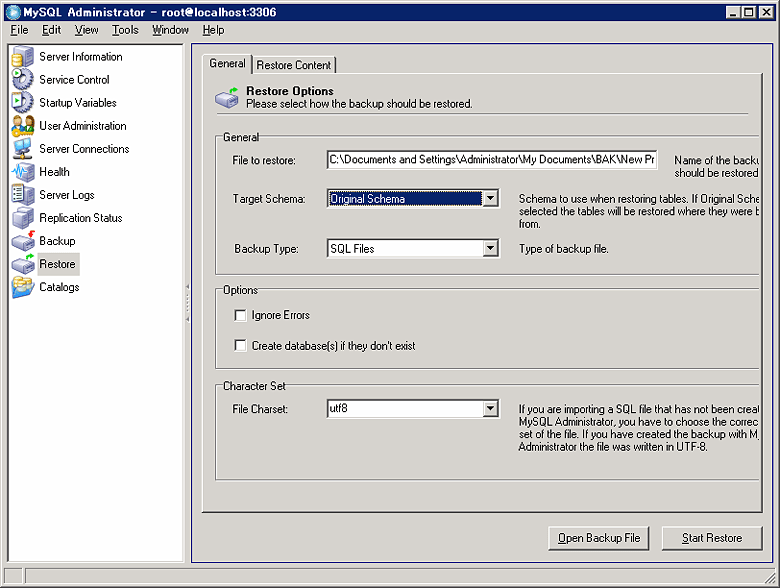Viewport: 780px width, 588px height.
Task: Click the Backup drive icon
Action: click(22, 241)
